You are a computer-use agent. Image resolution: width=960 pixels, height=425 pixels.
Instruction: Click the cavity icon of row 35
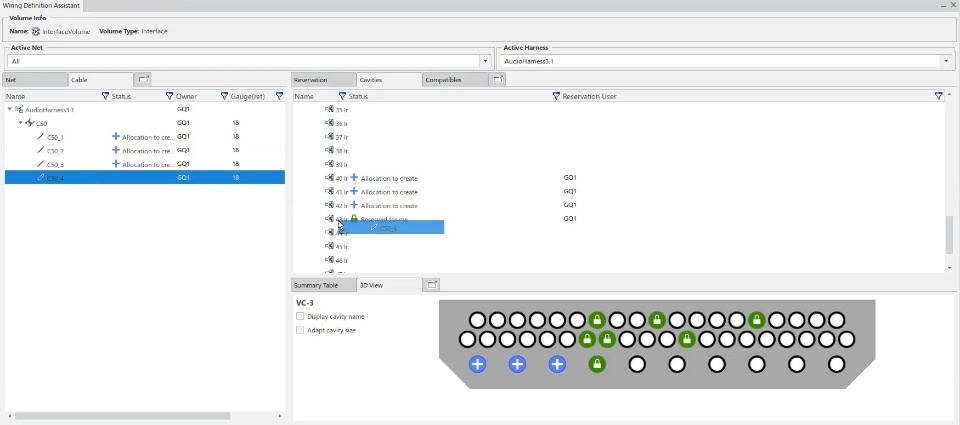pyautogui.click(x=329, y=110)
